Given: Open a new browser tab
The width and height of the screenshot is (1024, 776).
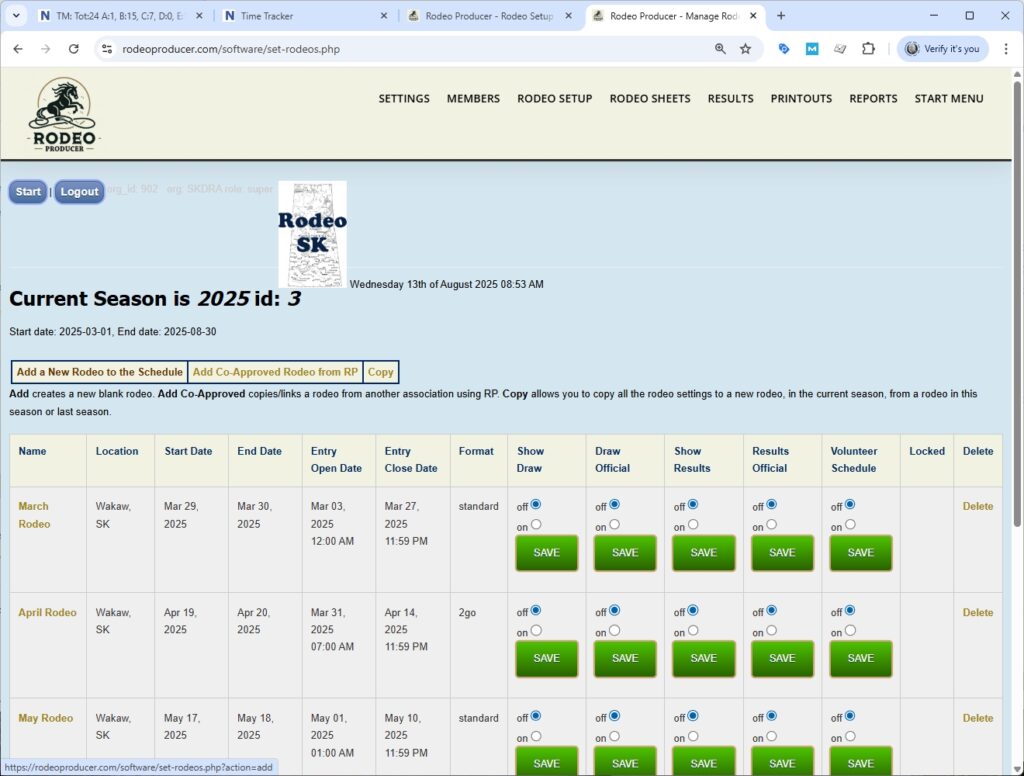Looking at the screenshot, I should 781,16.
